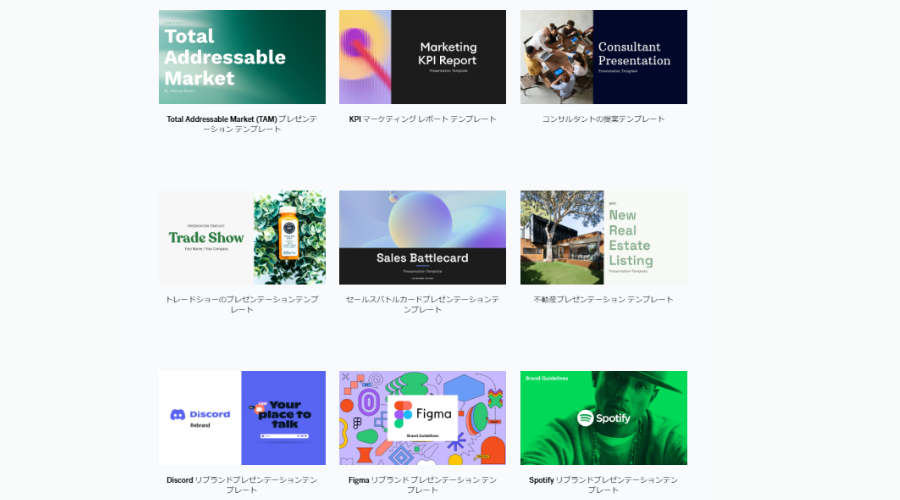900x500 pixels.
Task: Click the Spotify リブランド caption link
Action: [x=603, y=485]
